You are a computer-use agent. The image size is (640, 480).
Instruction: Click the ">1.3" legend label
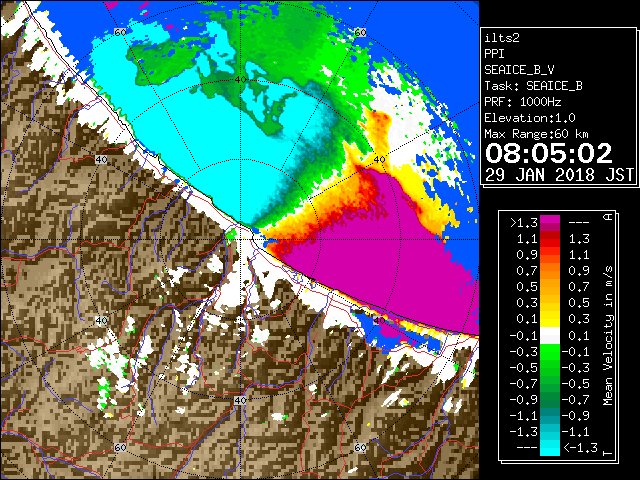coord(524,223)
